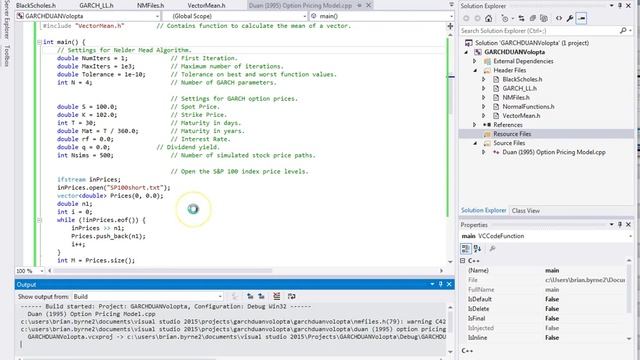Screen dimensions: 640x360
Task: Select BlackScholes.h in Solution Explorer
Action: (522, 79)
